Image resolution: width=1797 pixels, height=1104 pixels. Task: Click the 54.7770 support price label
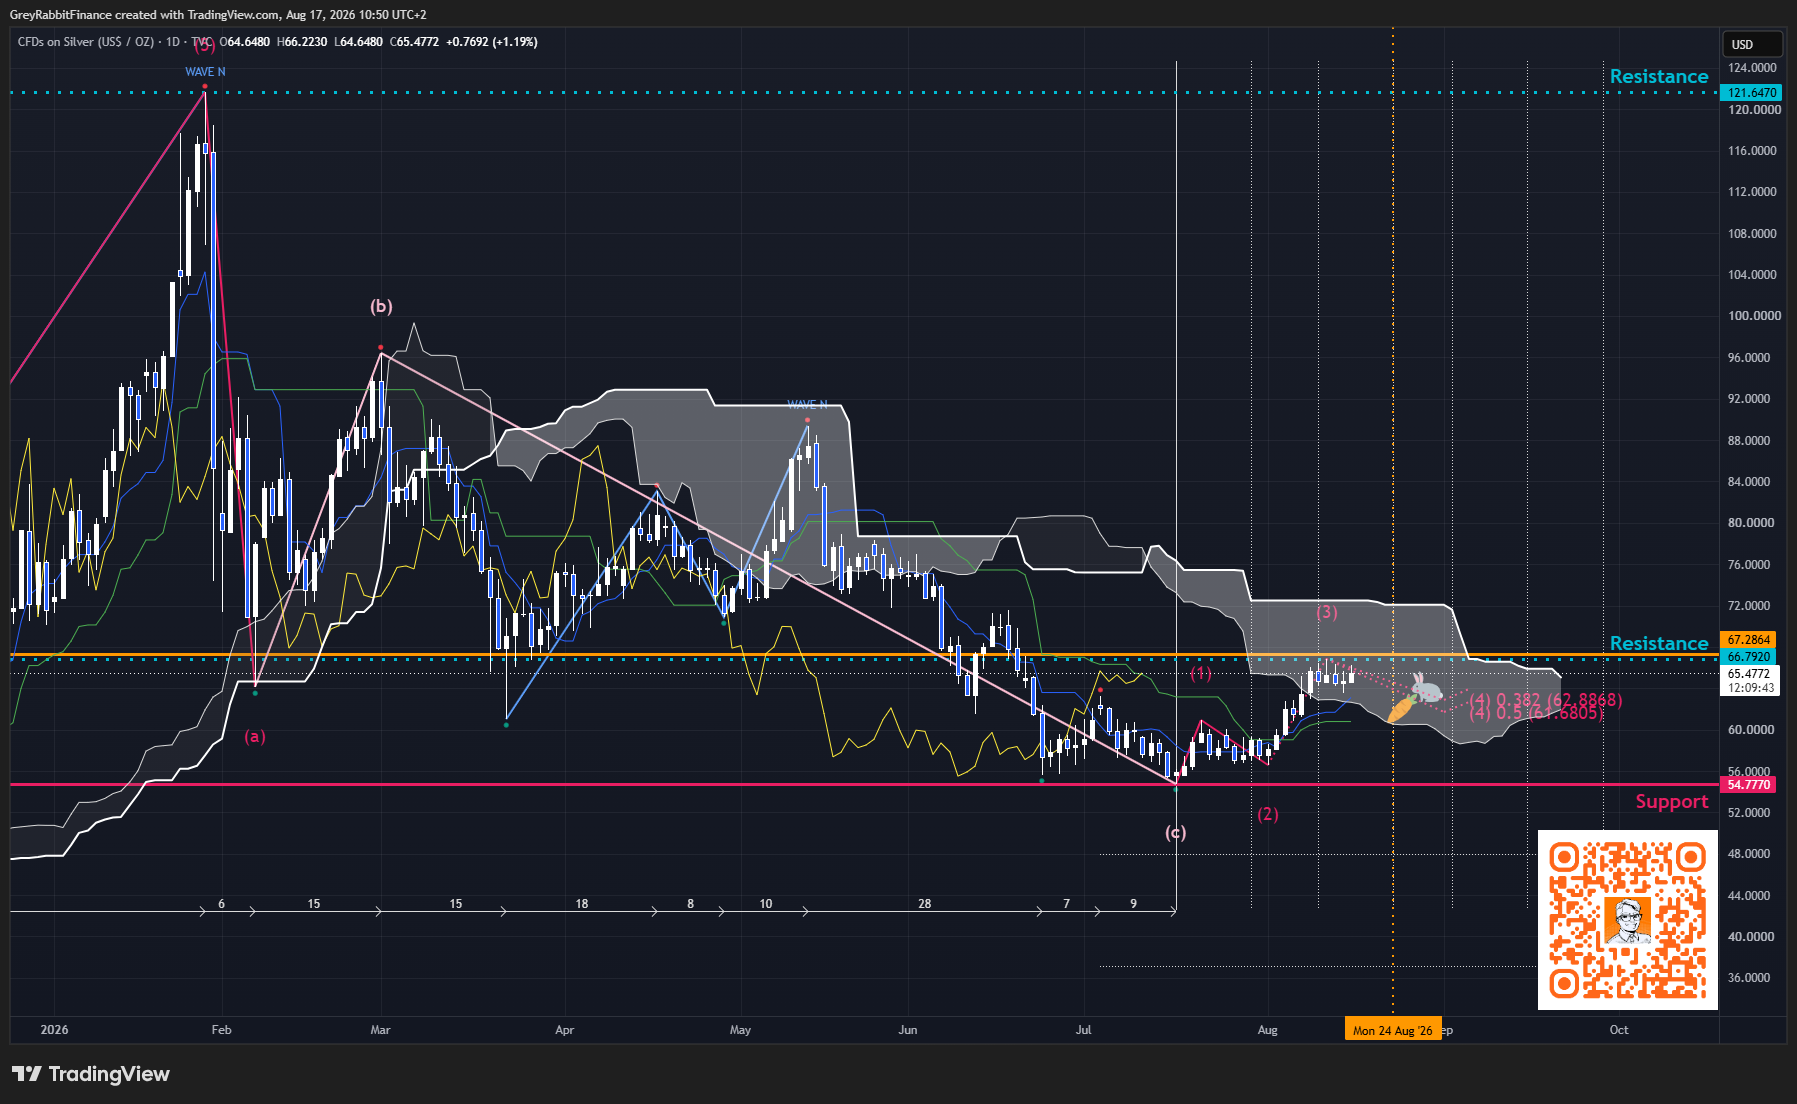(1749, 785)
